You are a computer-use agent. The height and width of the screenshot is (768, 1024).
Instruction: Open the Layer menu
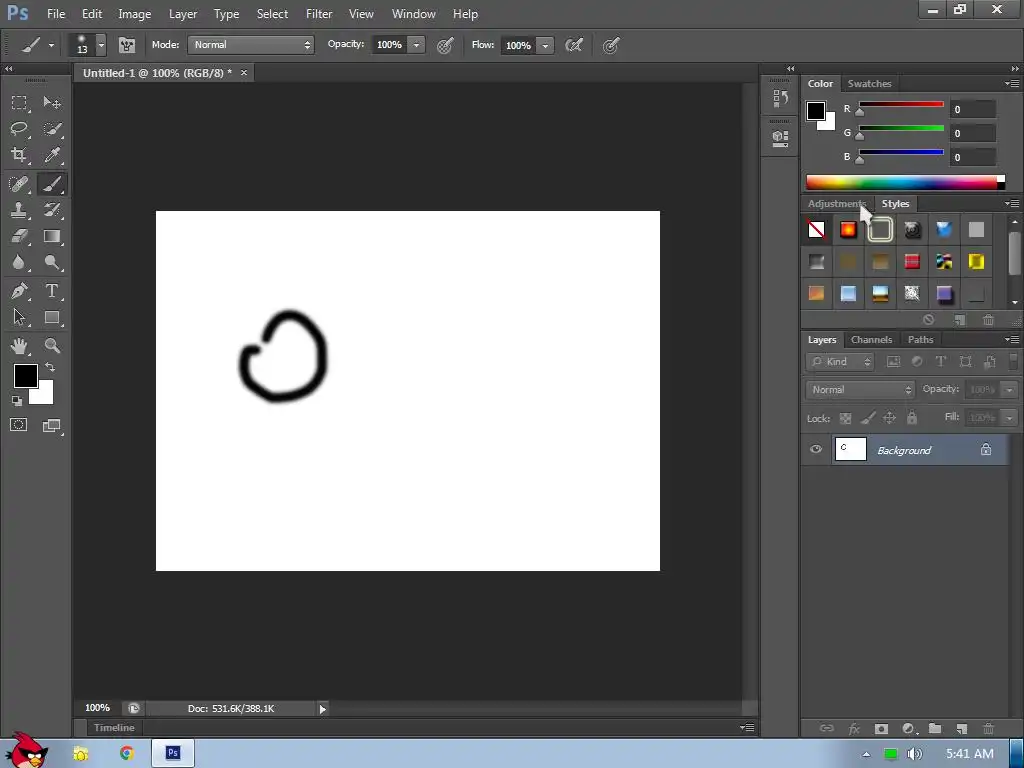tap(183, 14)
